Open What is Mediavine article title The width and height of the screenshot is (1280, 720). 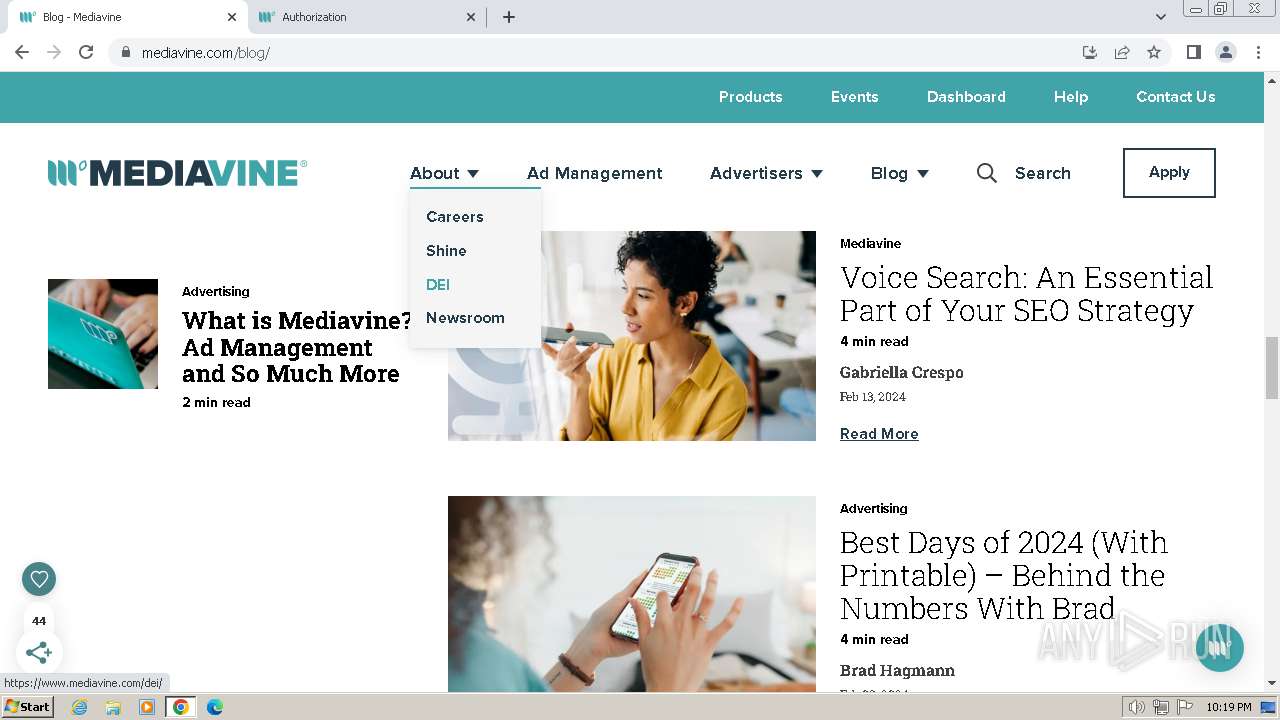[297, 347]
